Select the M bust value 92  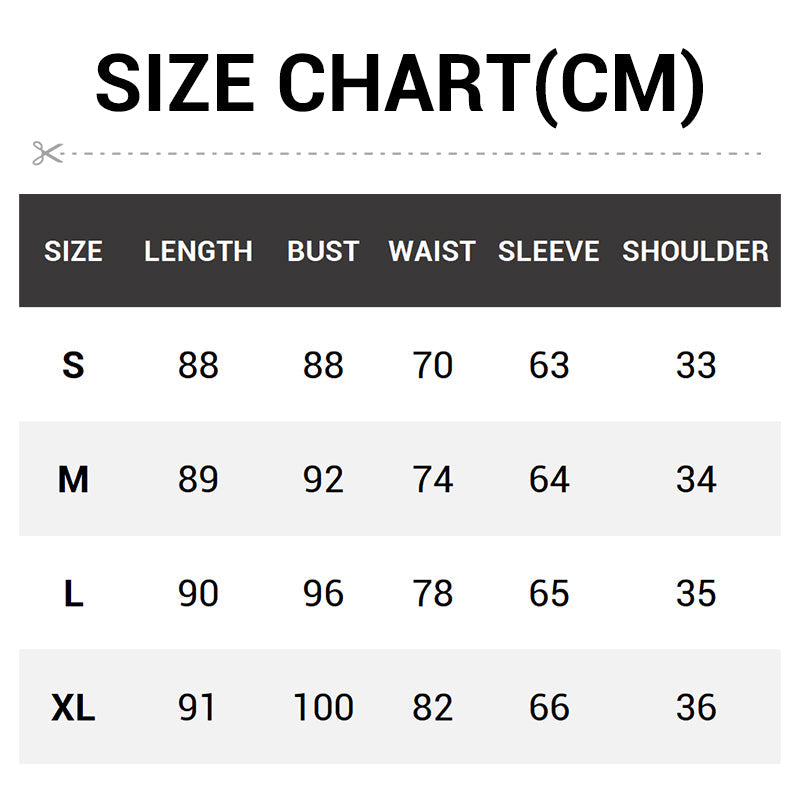(x=323, y=480)
